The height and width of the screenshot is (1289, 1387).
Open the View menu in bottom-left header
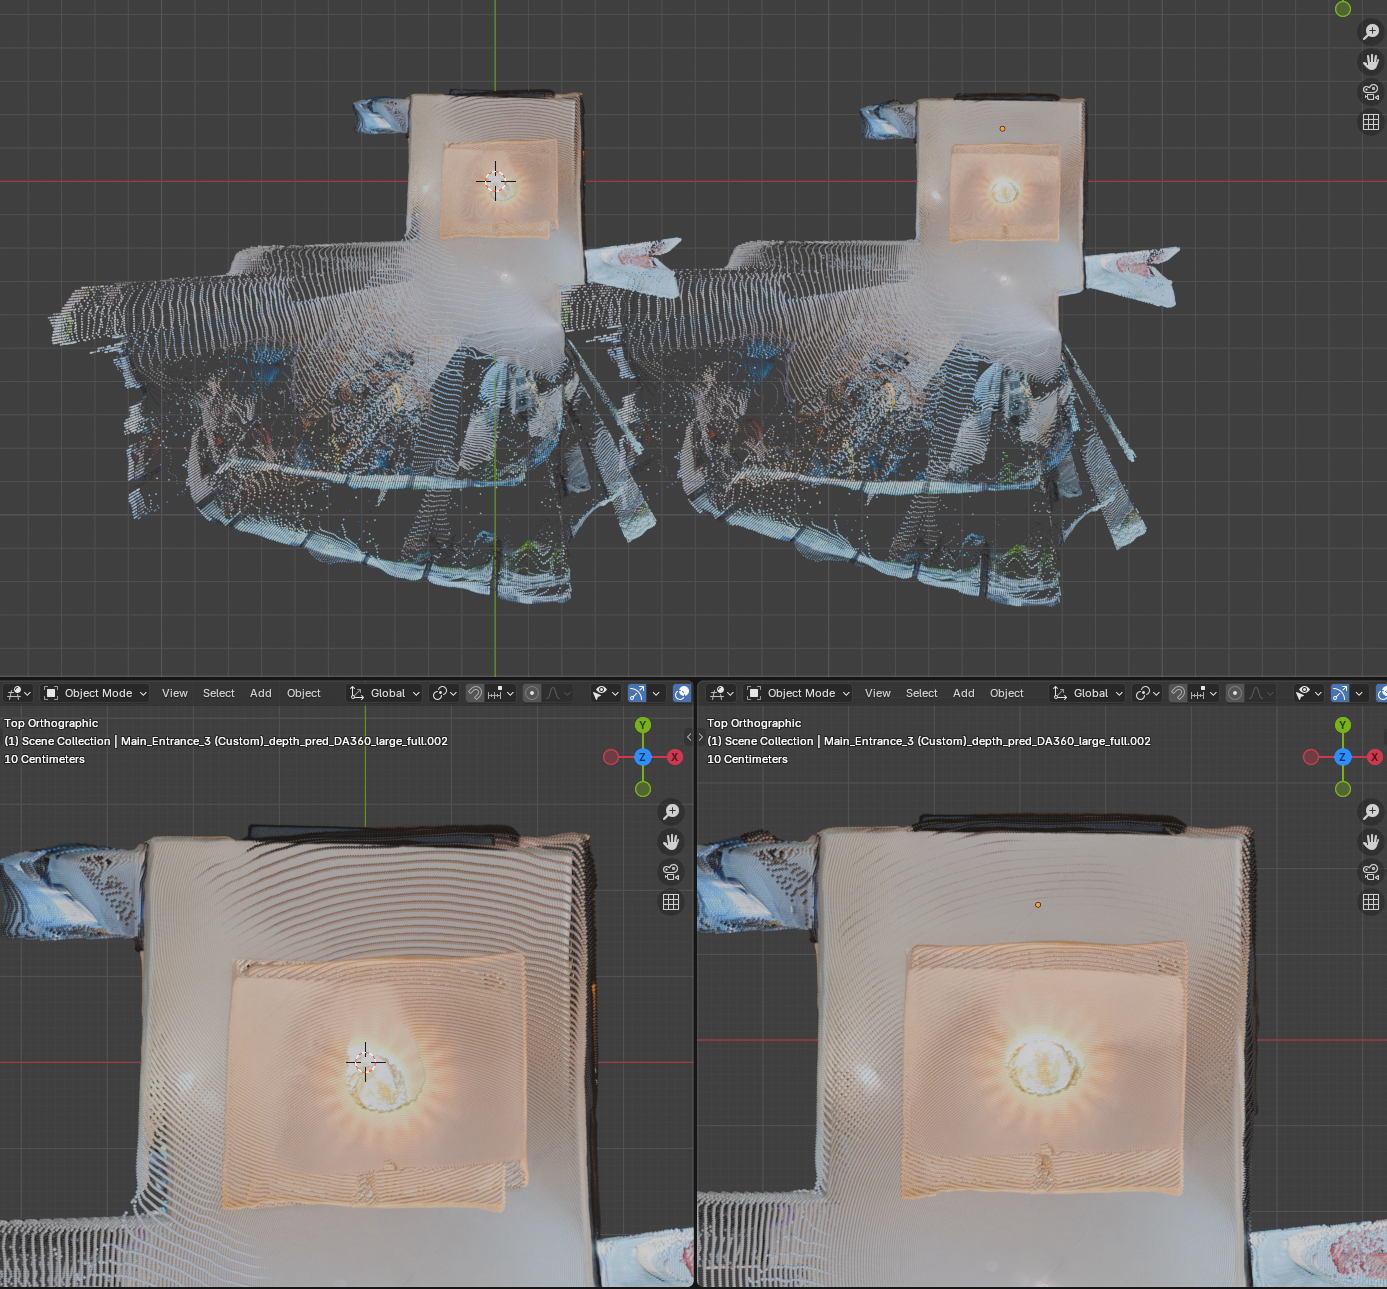tap(175, 693)
